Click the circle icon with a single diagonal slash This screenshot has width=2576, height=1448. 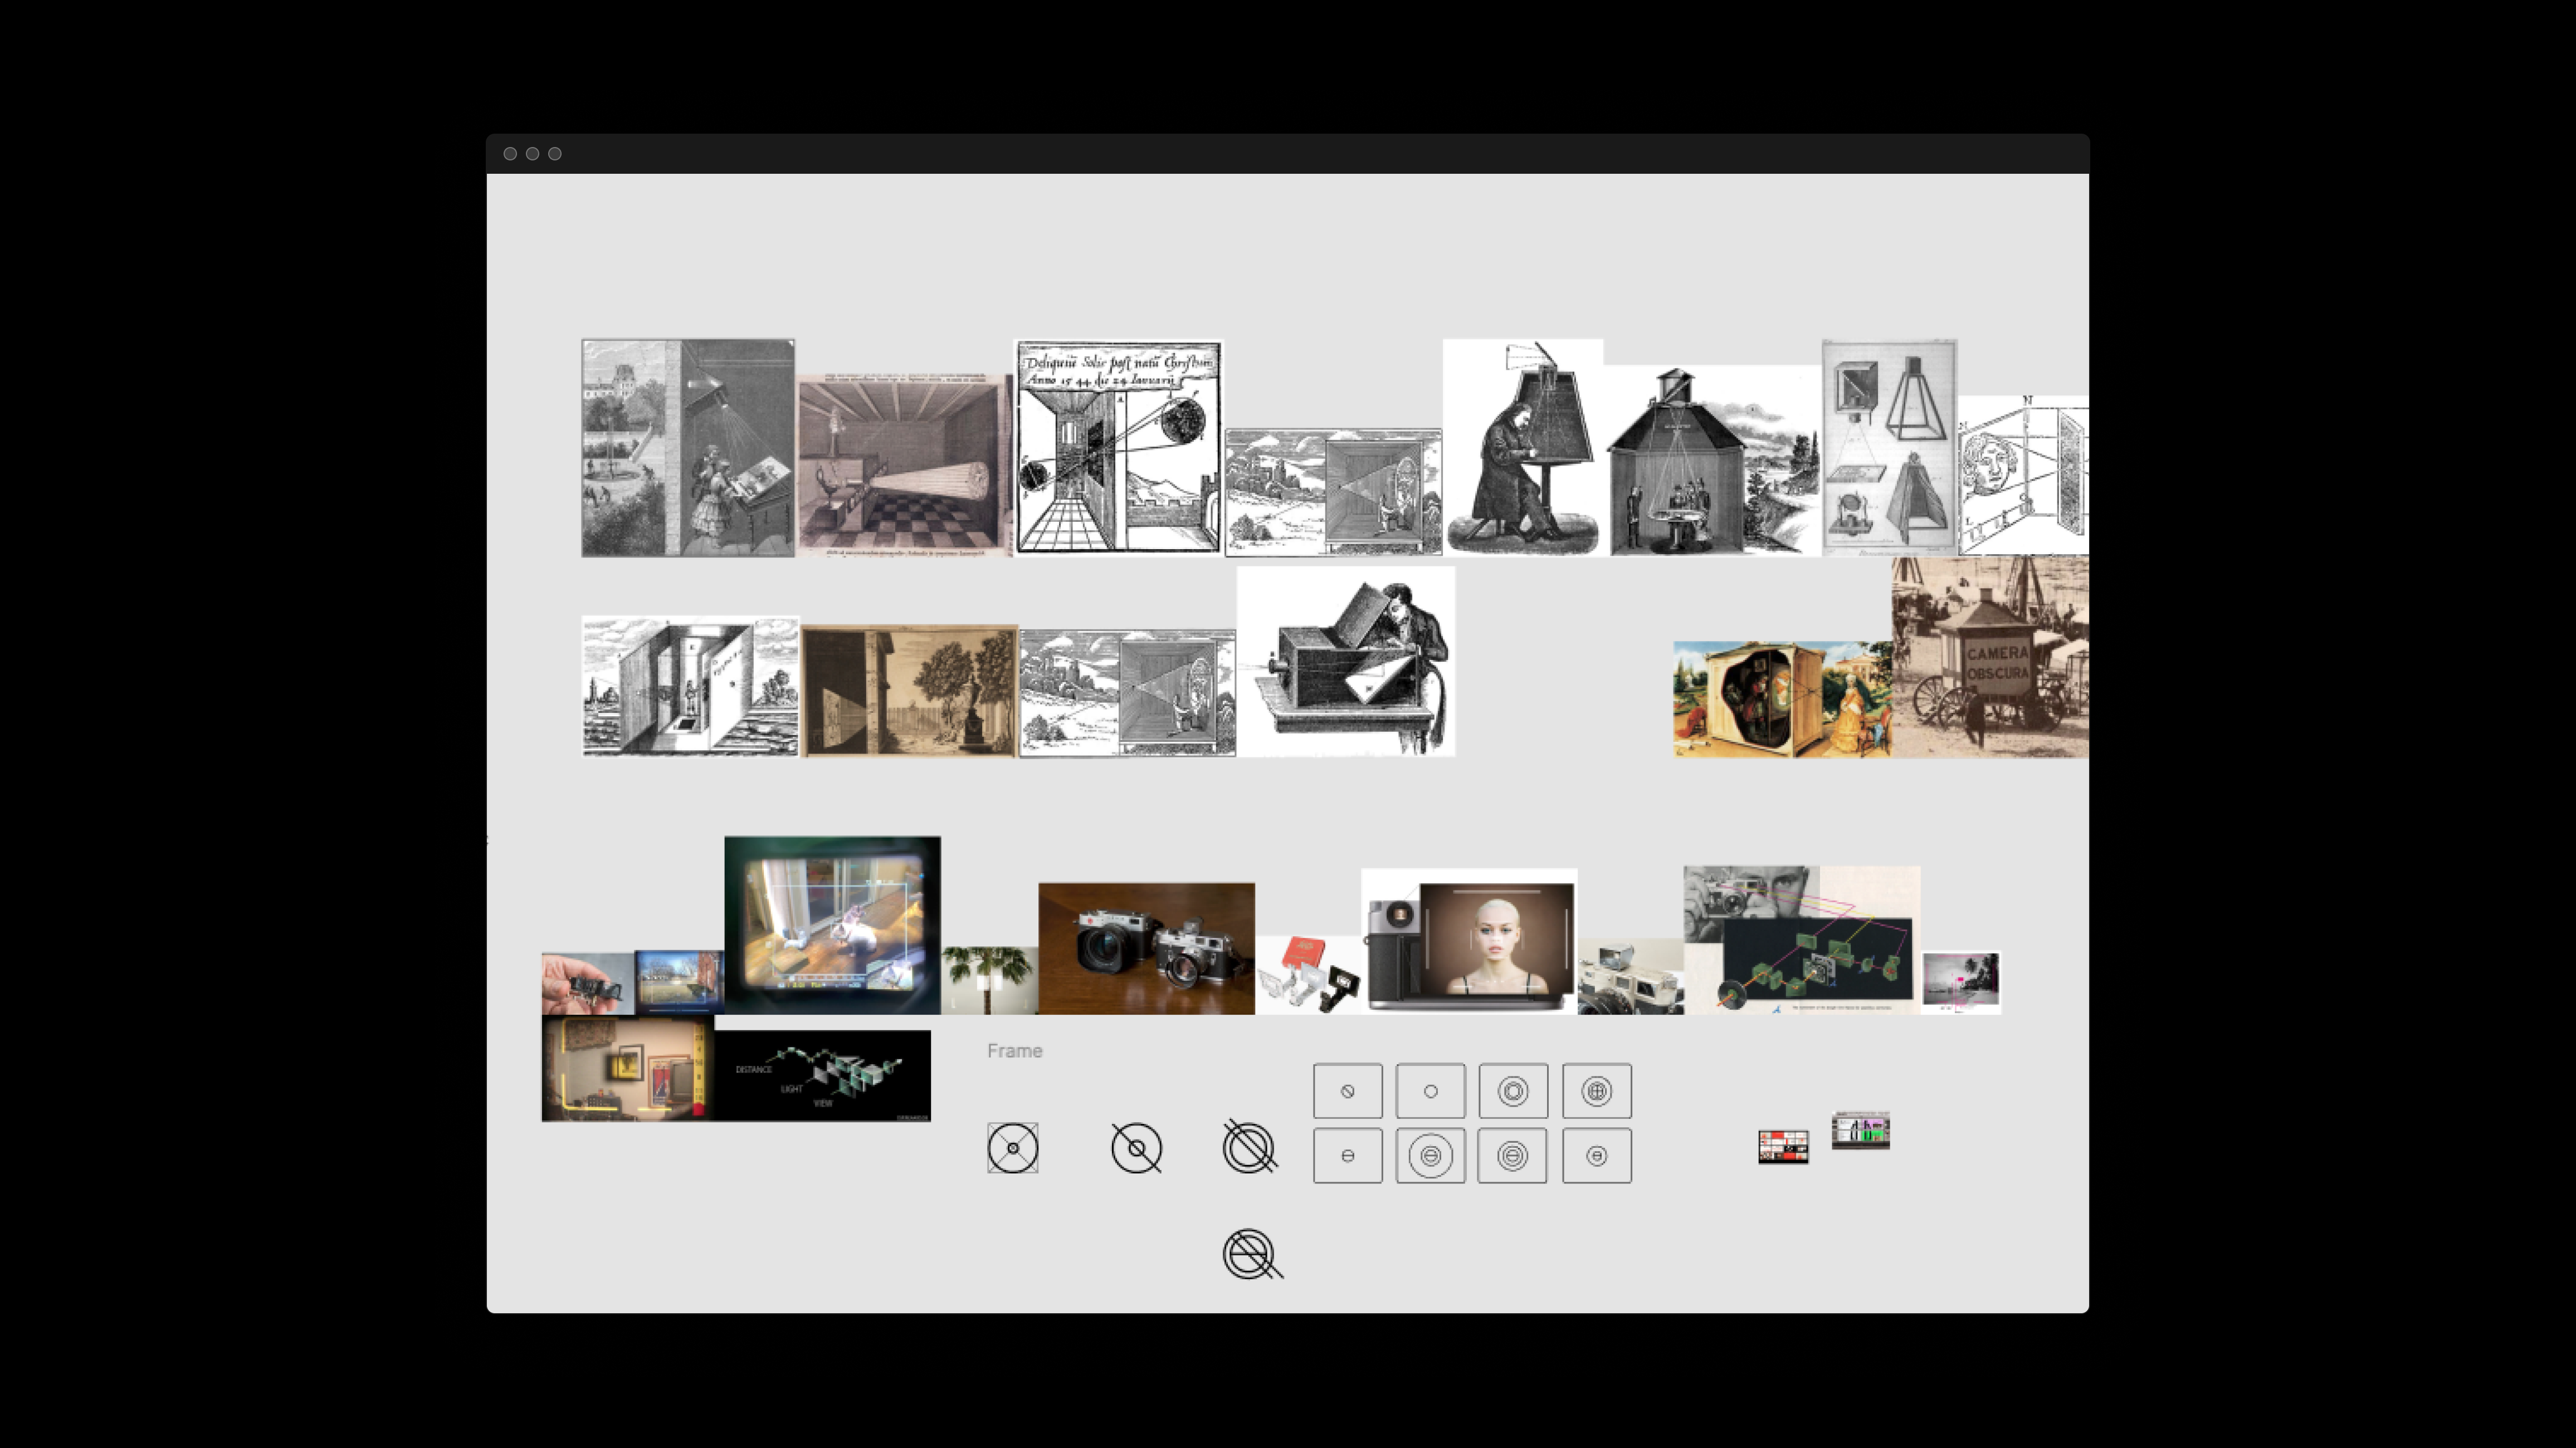[x=1137, y=1148]
